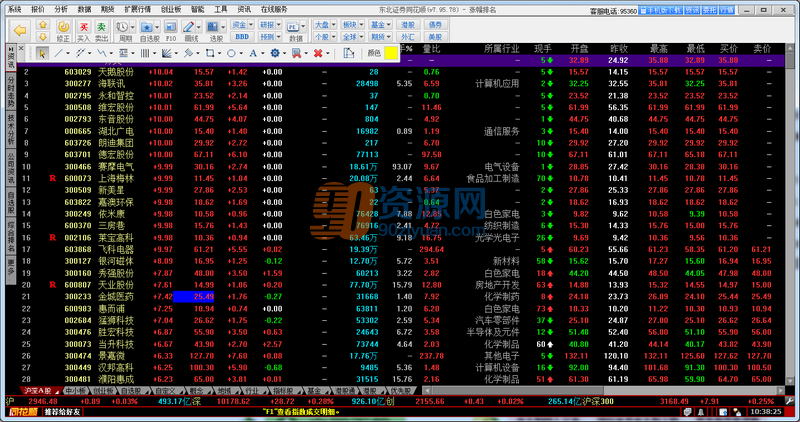Pick the yellow 颜色 color swatch
Screen dimensions: 800x422
391,53
